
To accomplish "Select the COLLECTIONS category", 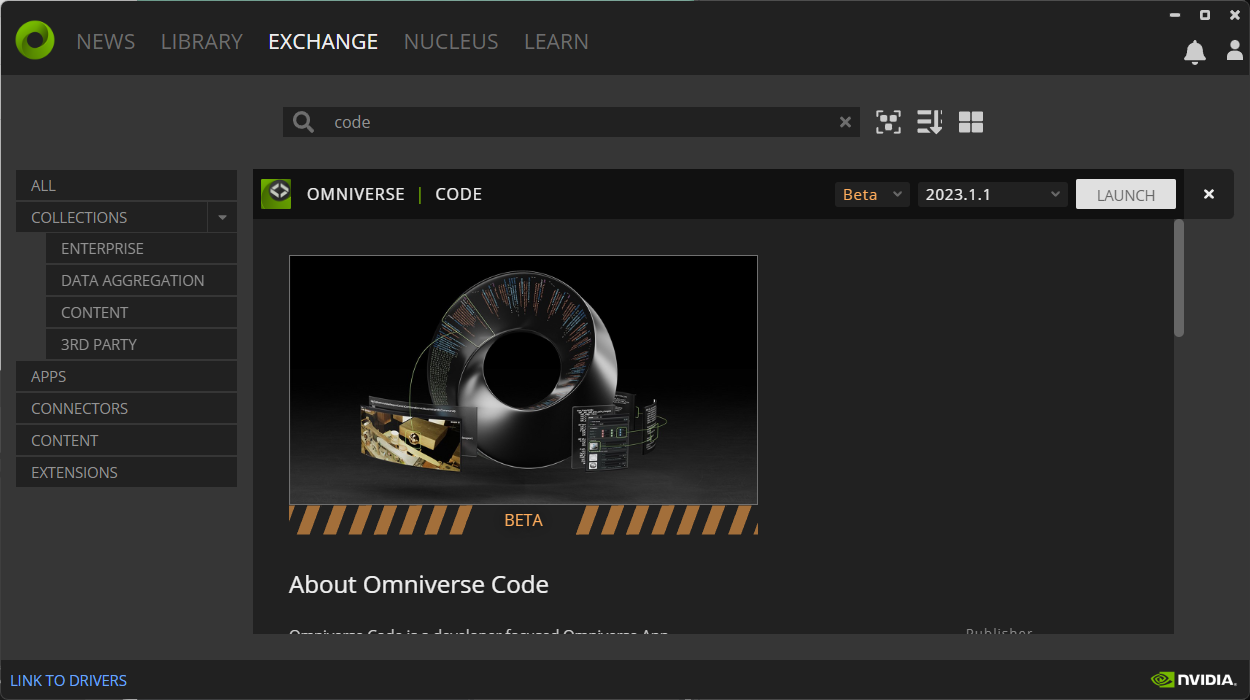I will coord(111,217).
